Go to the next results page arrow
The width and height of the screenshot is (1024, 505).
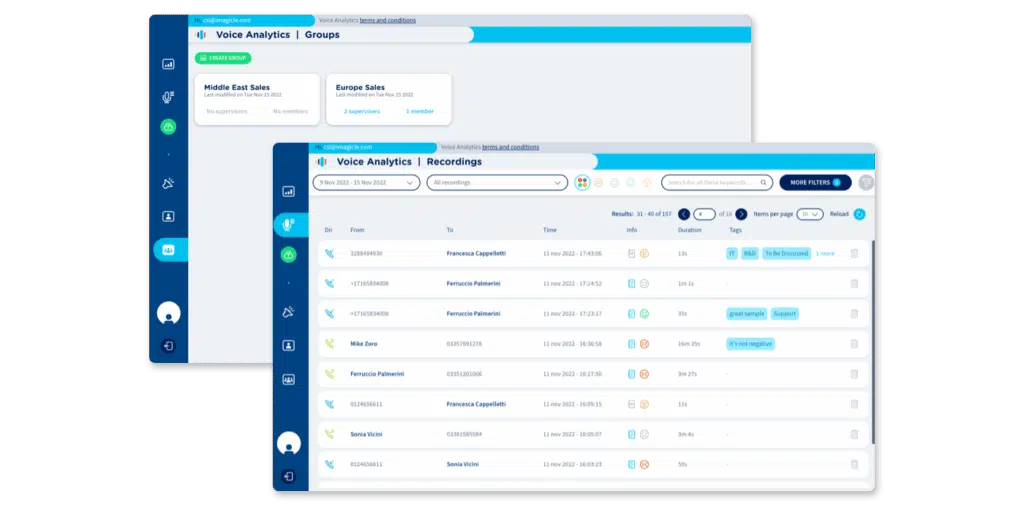[740, 214]
